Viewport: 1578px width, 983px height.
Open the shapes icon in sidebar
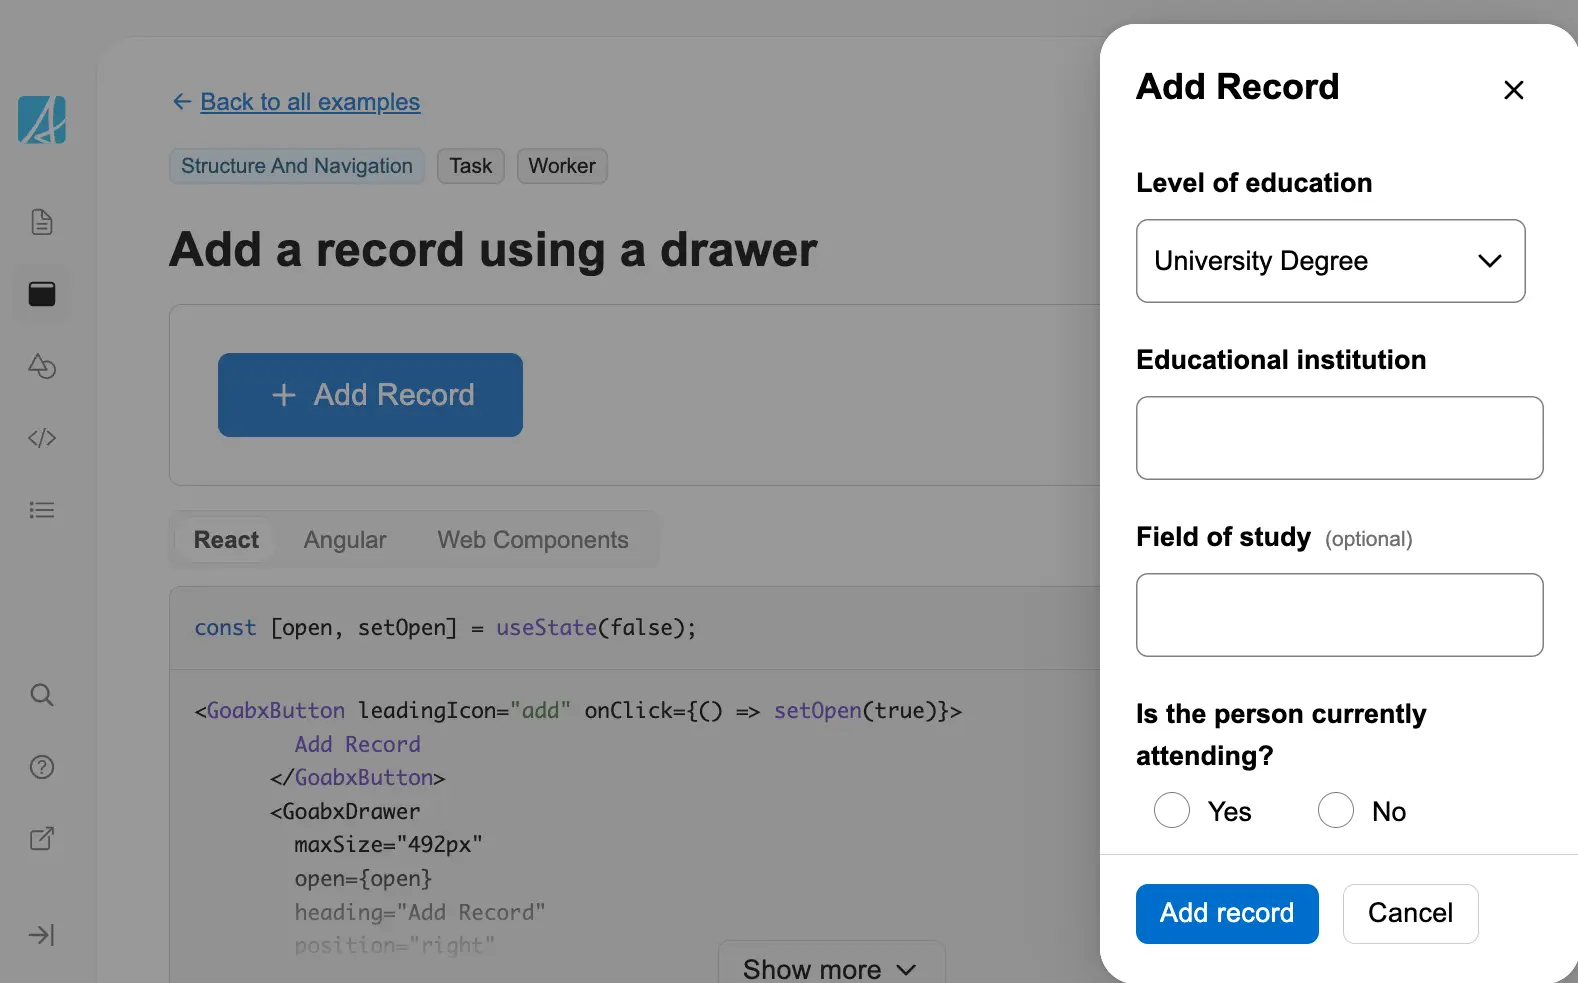pos(42,366)
